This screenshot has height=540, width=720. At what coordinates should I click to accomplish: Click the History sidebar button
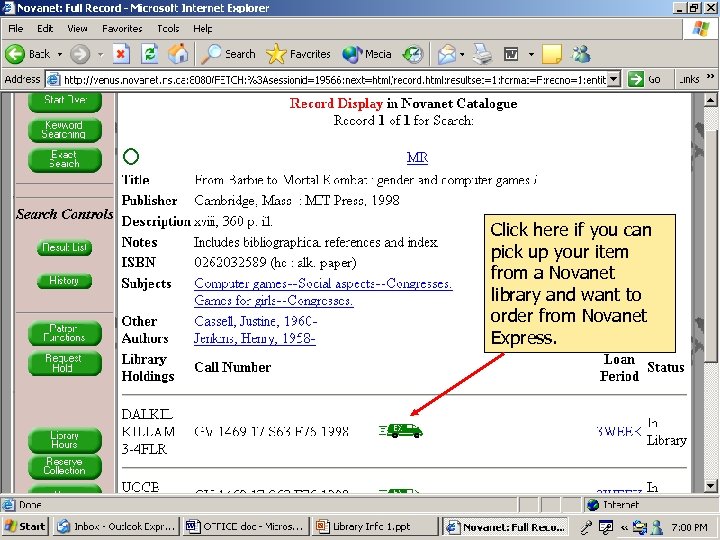click(64, 281)
